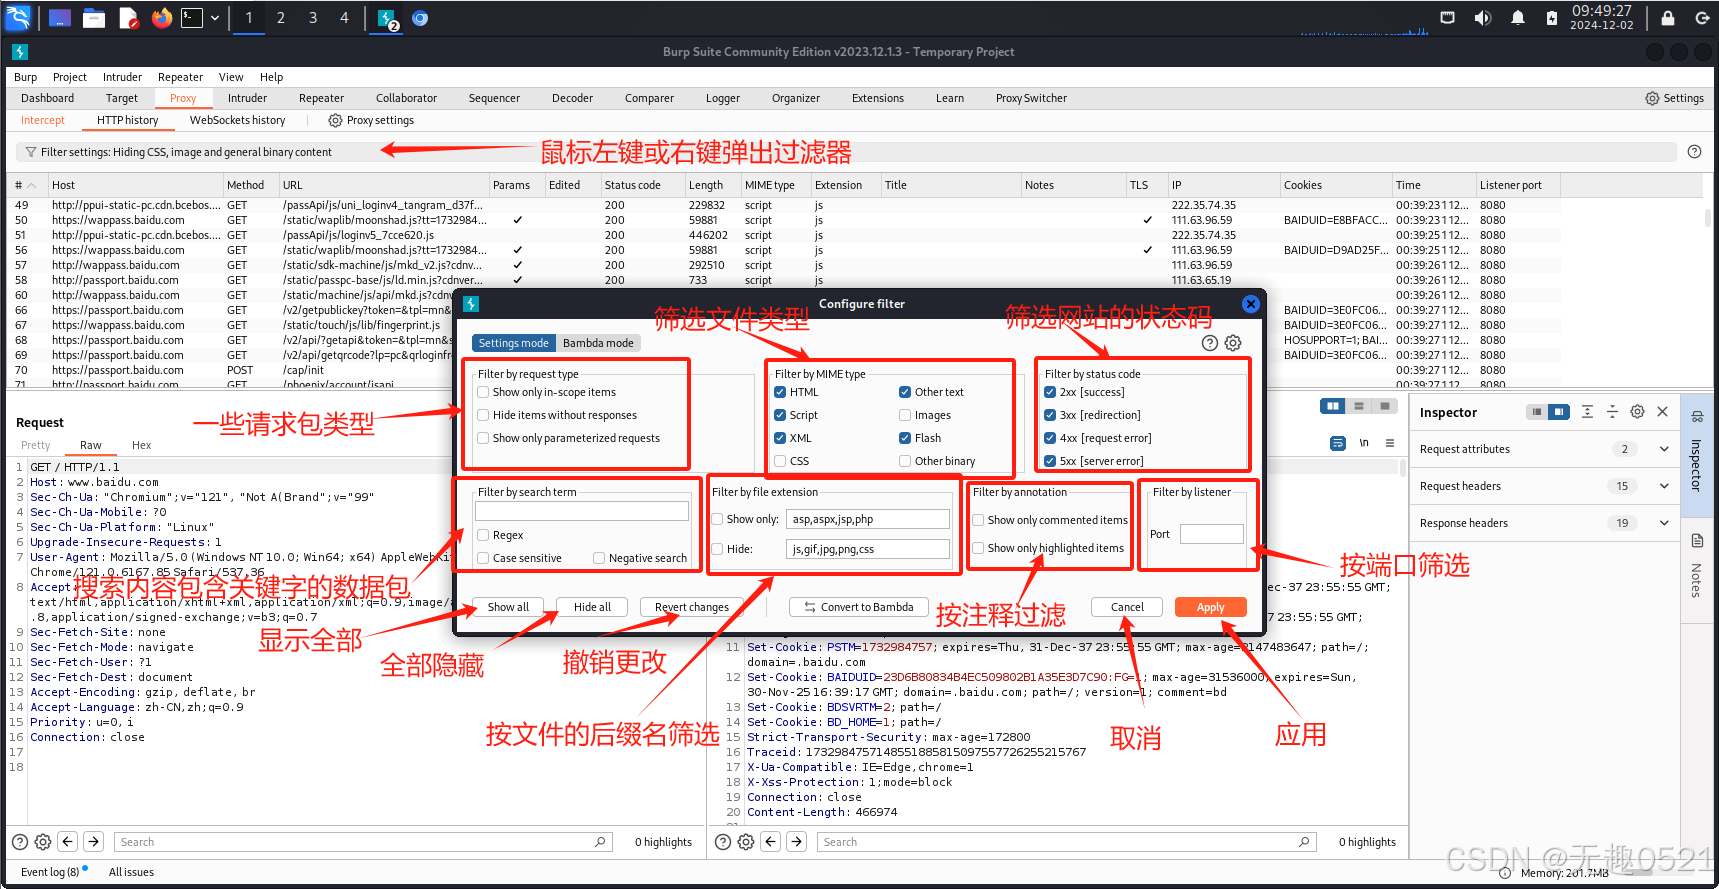Open the Proxy tab
This screenshot has width=1719, height=889.
pyautogui.click(x=183, y=98)
